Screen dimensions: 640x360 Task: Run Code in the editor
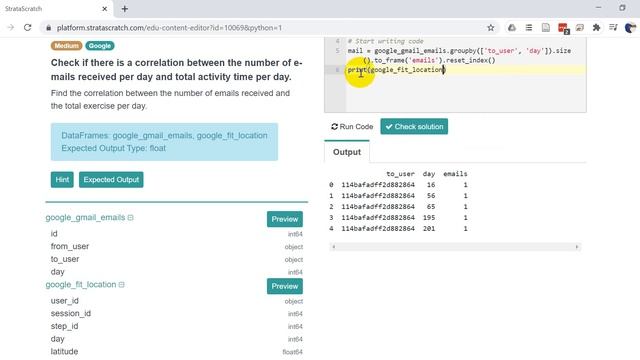352,127
